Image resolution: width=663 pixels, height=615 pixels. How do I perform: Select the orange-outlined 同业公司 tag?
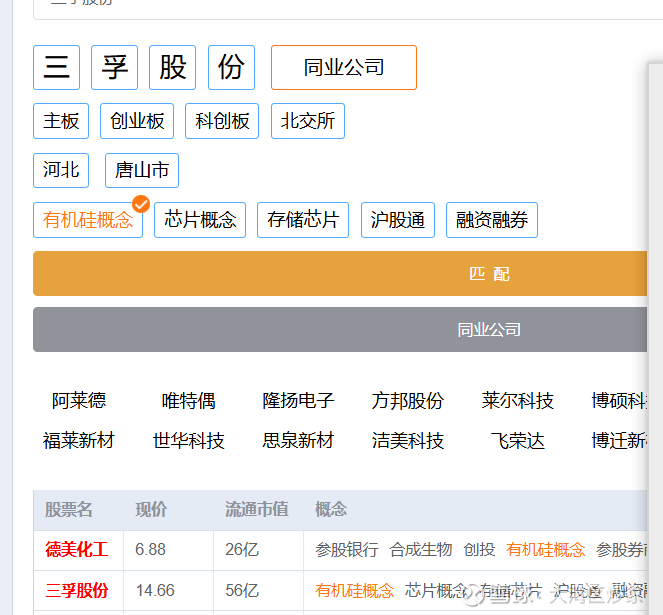344,67
